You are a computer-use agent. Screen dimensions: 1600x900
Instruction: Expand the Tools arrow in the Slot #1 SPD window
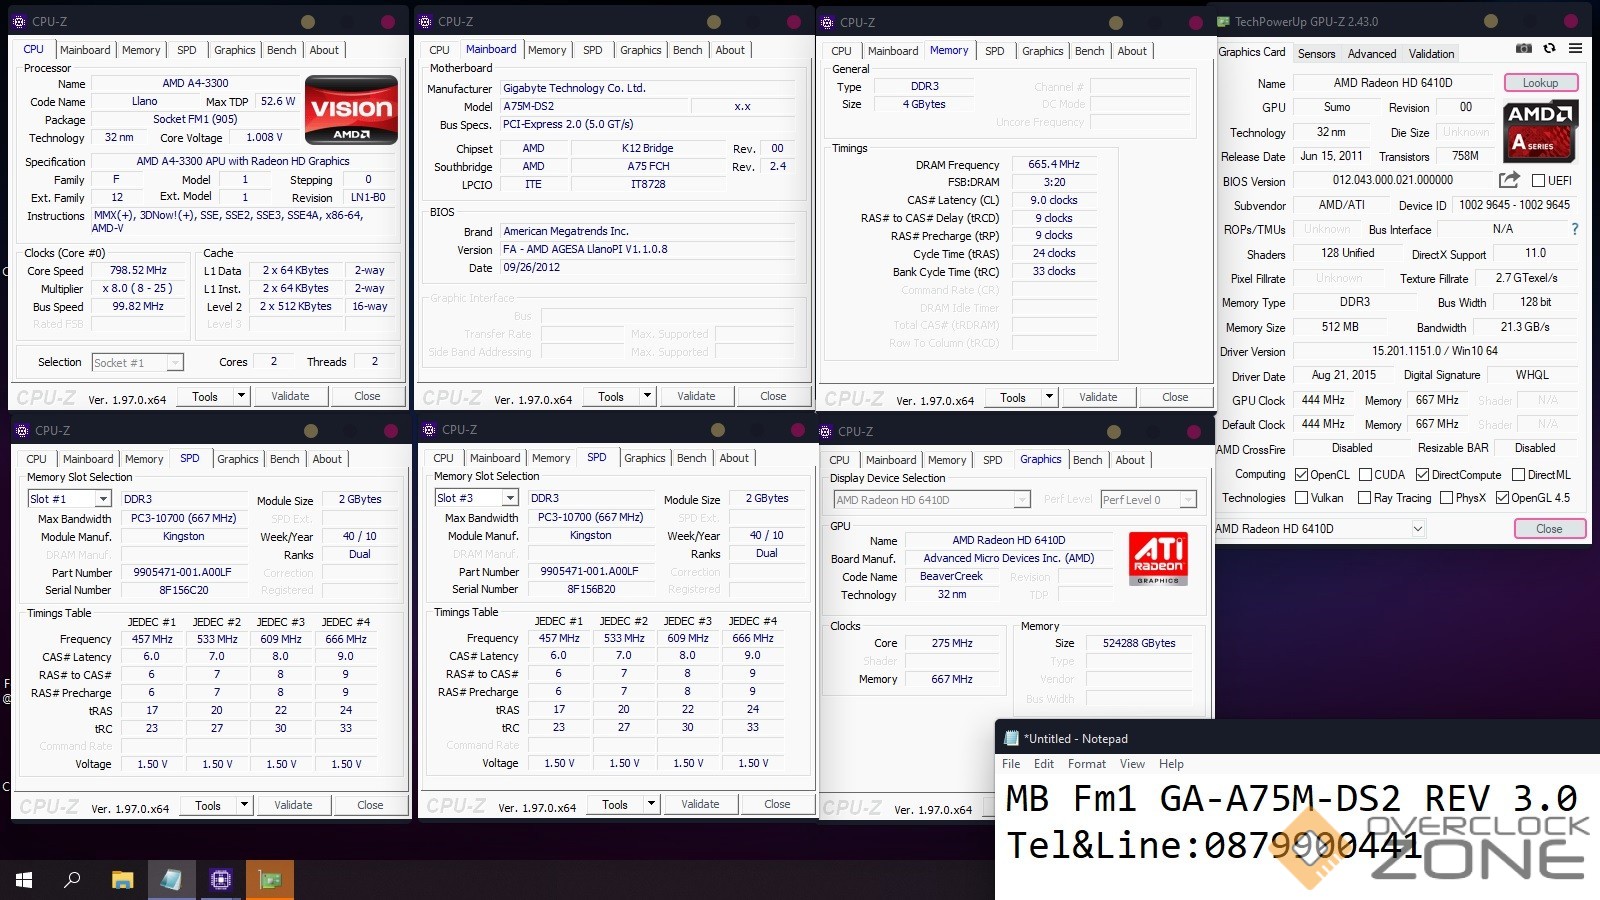[244, 805]
